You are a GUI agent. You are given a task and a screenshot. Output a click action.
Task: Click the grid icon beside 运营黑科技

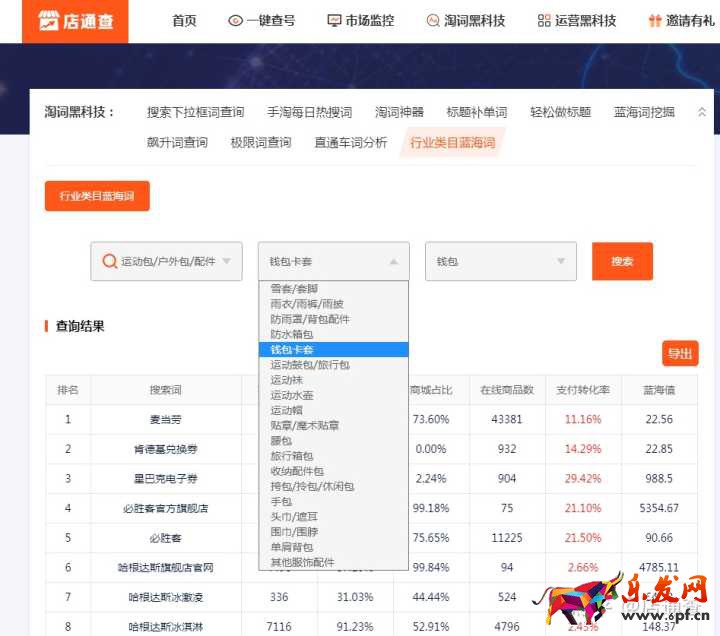544,21
